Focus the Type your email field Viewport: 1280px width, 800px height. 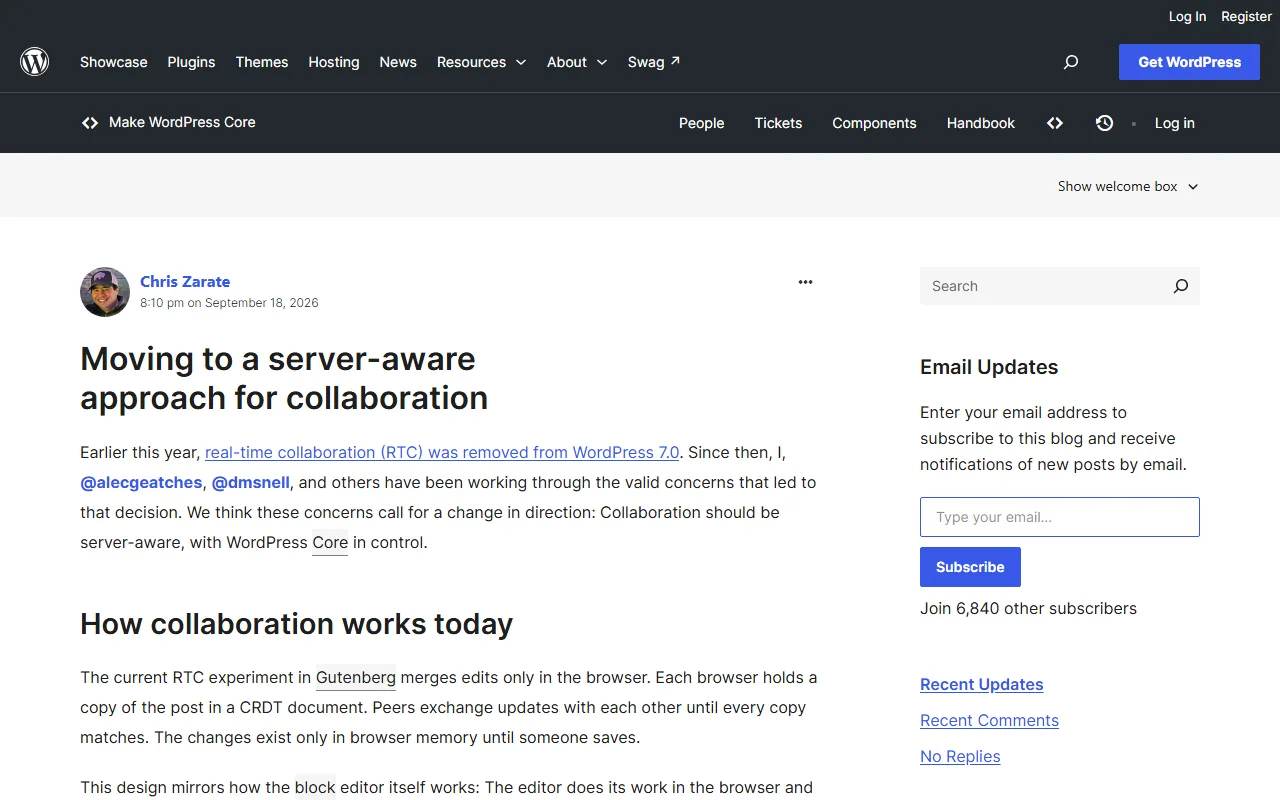click(x=1060, y=517)
